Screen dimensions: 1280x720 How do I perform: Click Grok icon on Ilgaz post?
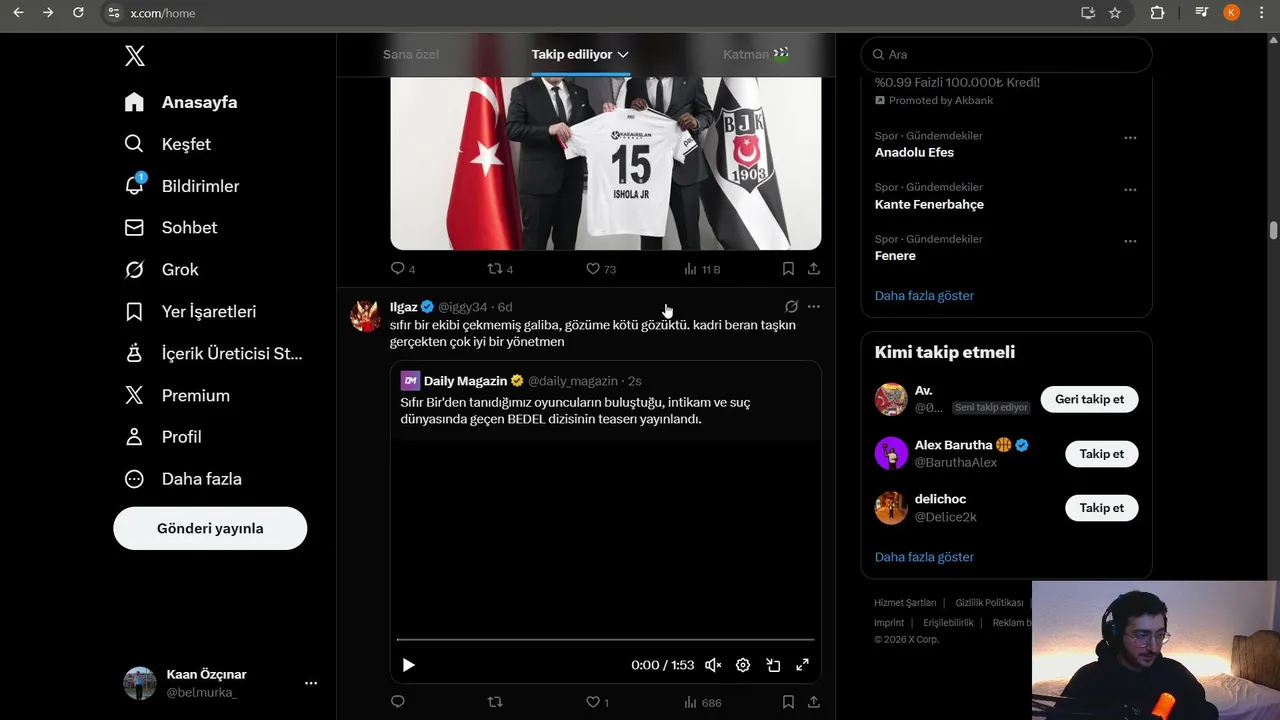791,306
